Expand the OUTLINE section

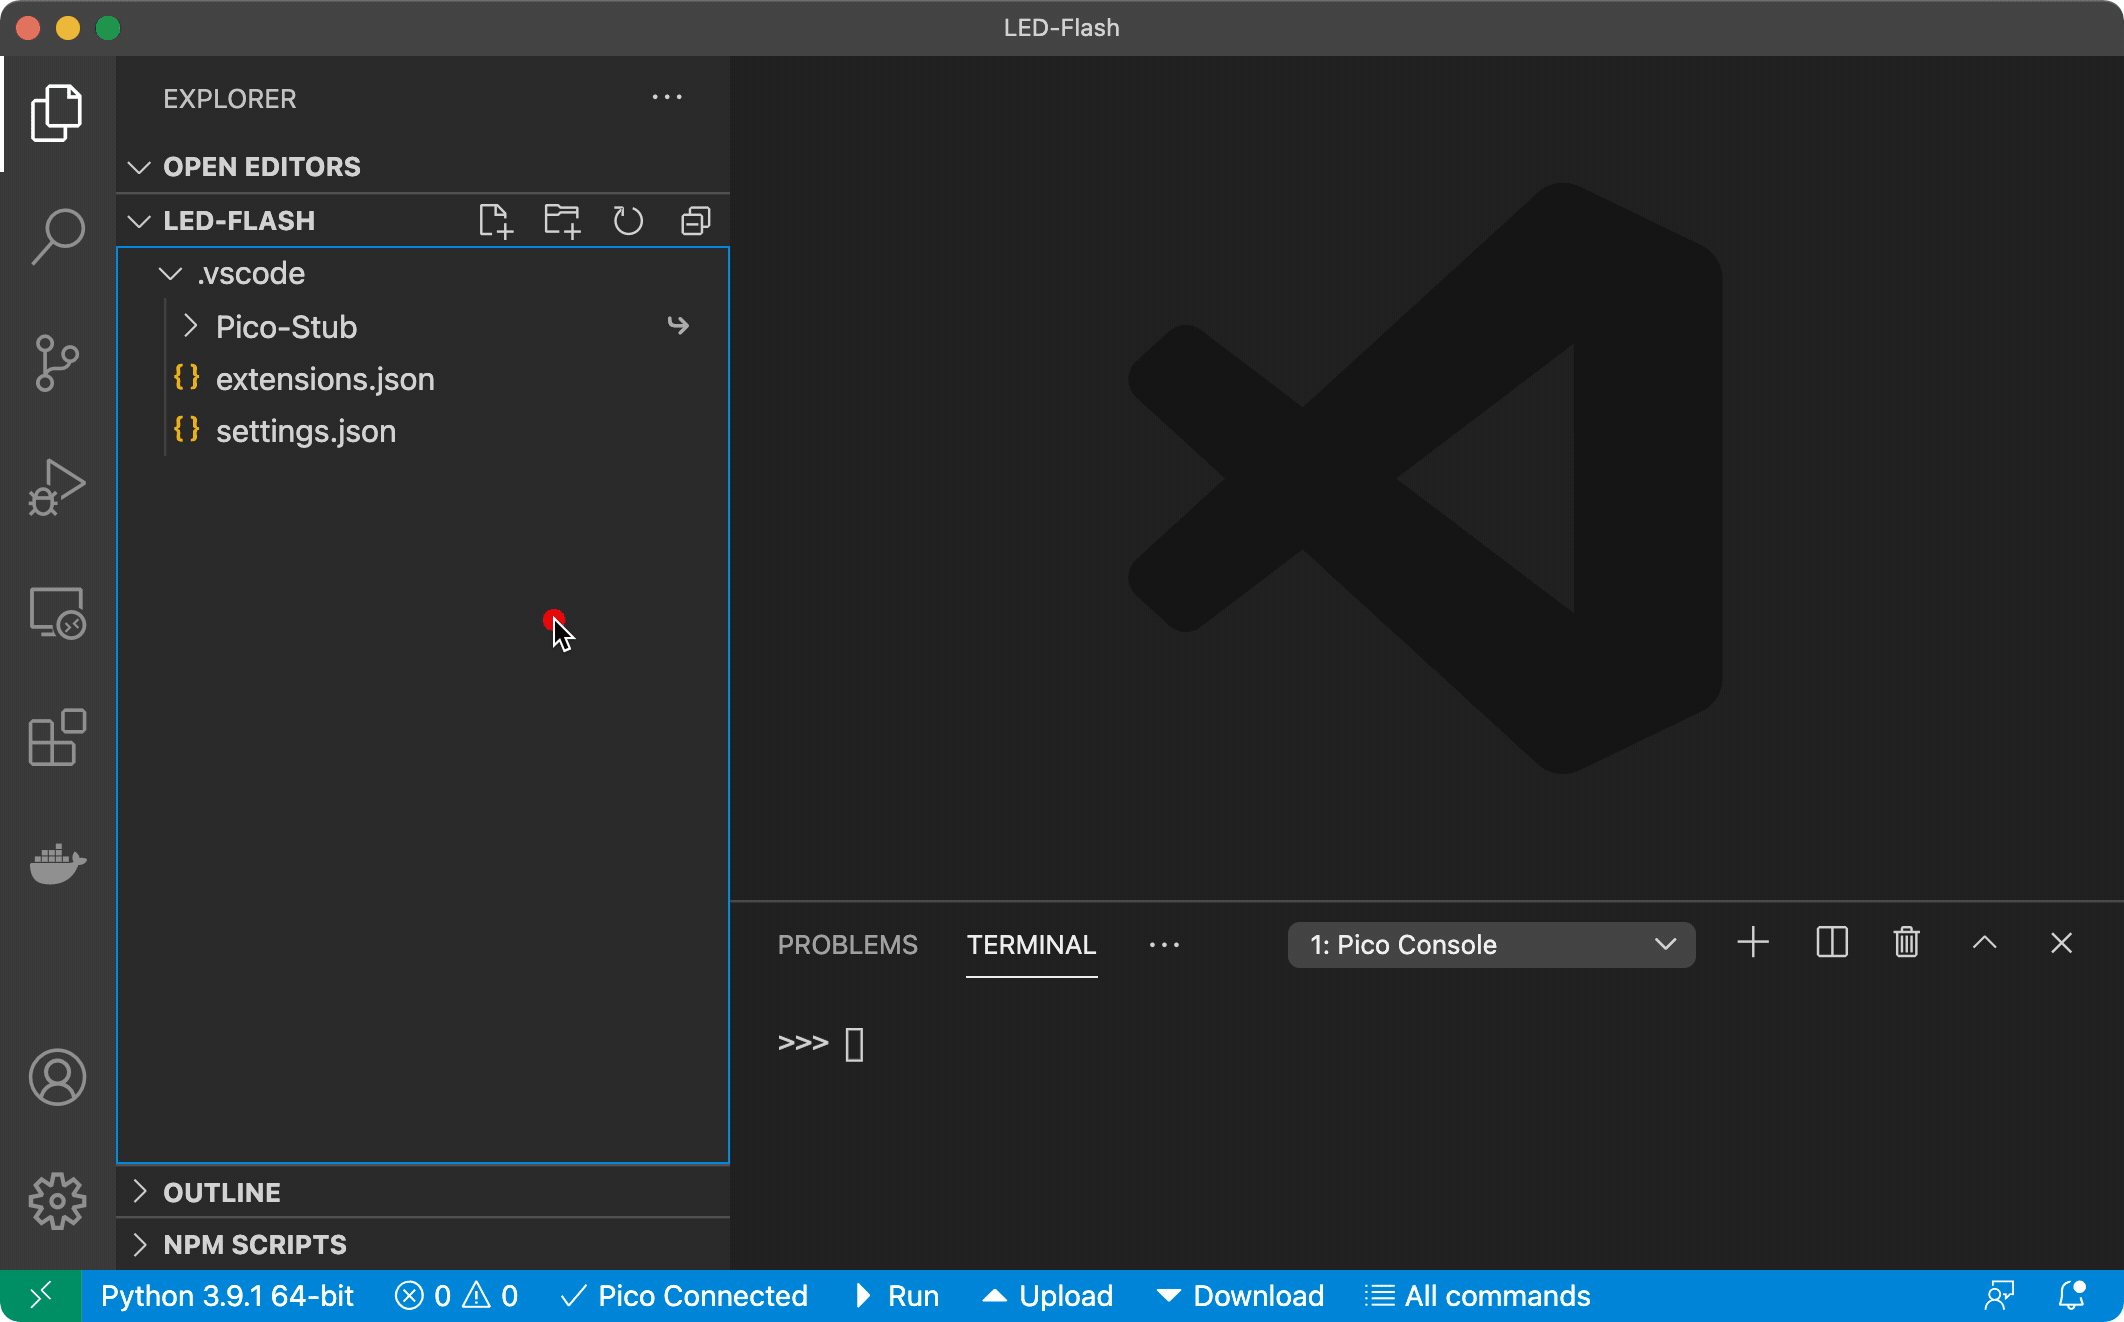[x=222, y=1192]
